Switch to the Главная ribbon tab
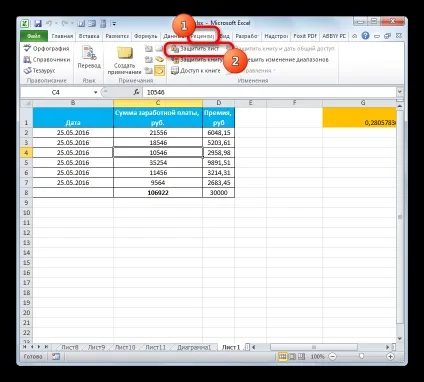The height and width of the screenshot is (382, 424). point(62,36)
